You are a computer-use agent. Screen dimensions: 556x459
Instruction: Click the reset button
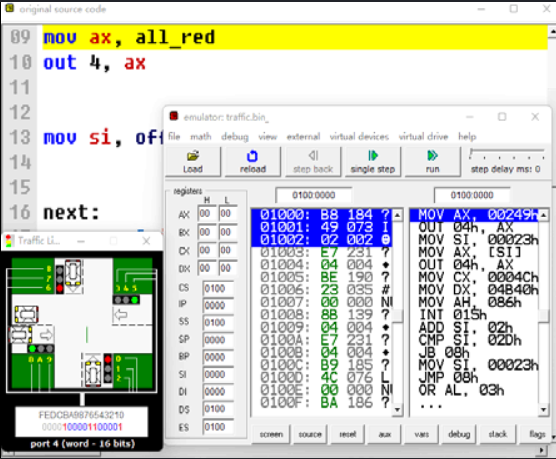(x=348, y=435)
